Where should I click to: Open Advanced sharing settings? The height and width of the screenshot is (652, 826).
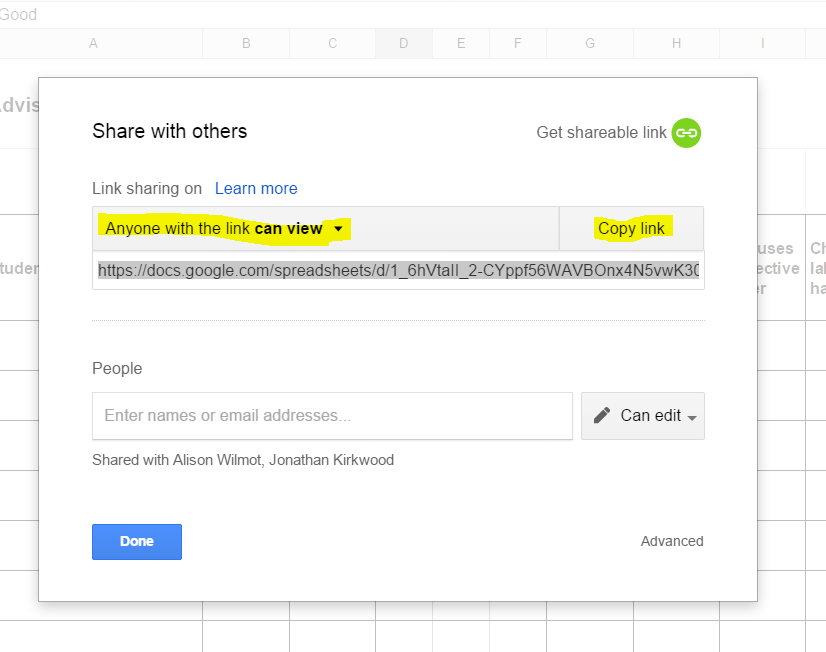[672, 541]
